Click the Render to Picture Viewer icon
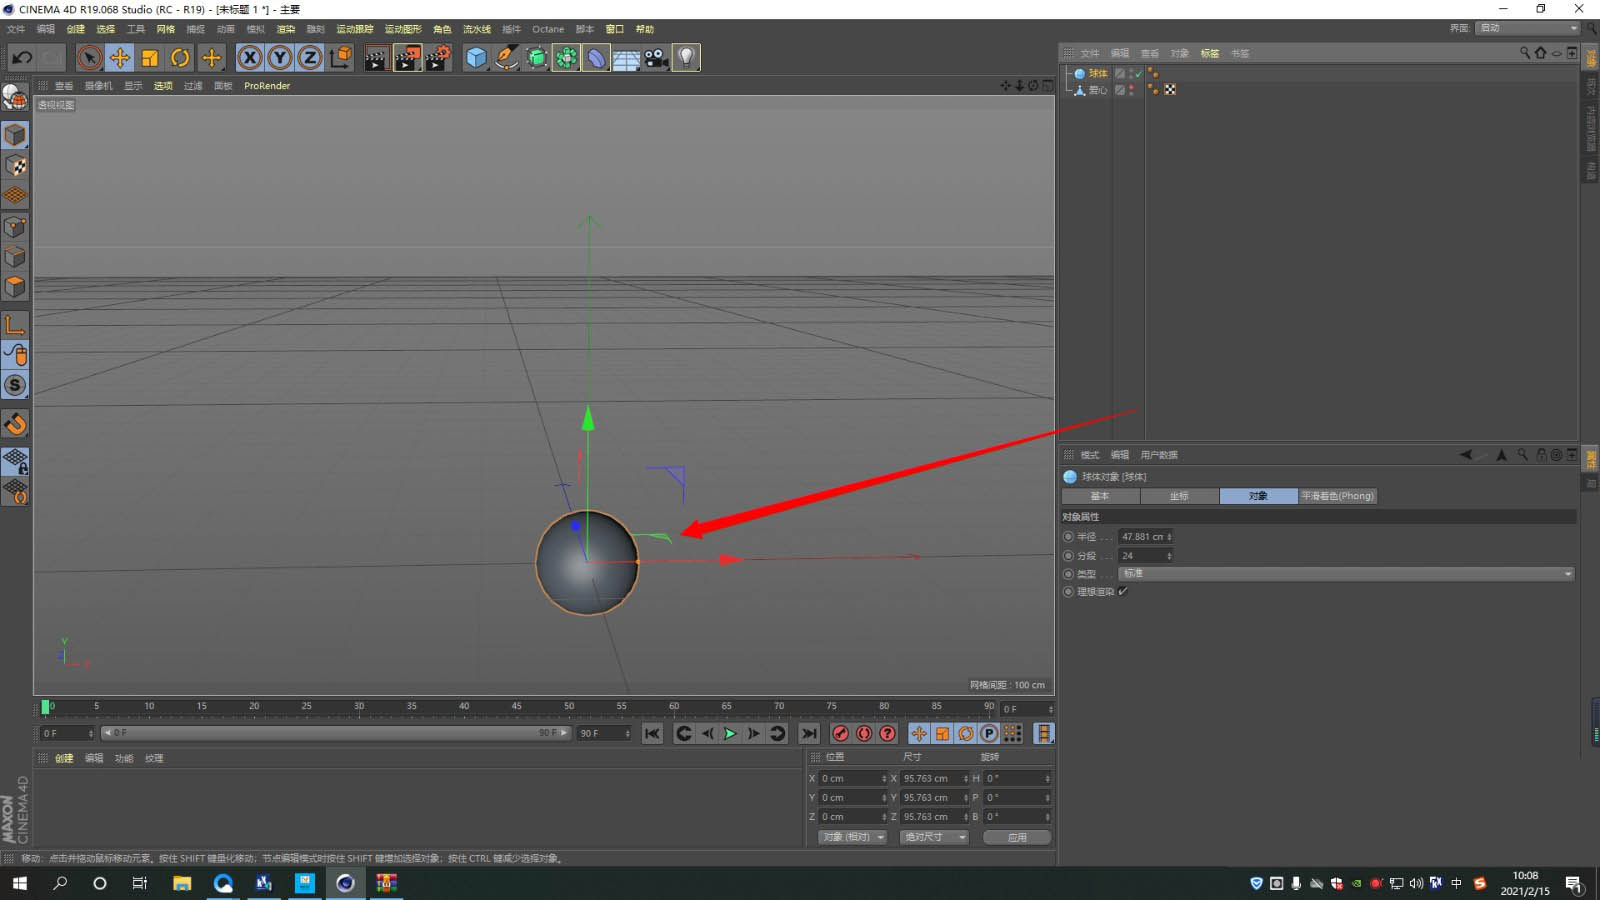The width and height of the screenshot is (1600, 900). point(407,58)
